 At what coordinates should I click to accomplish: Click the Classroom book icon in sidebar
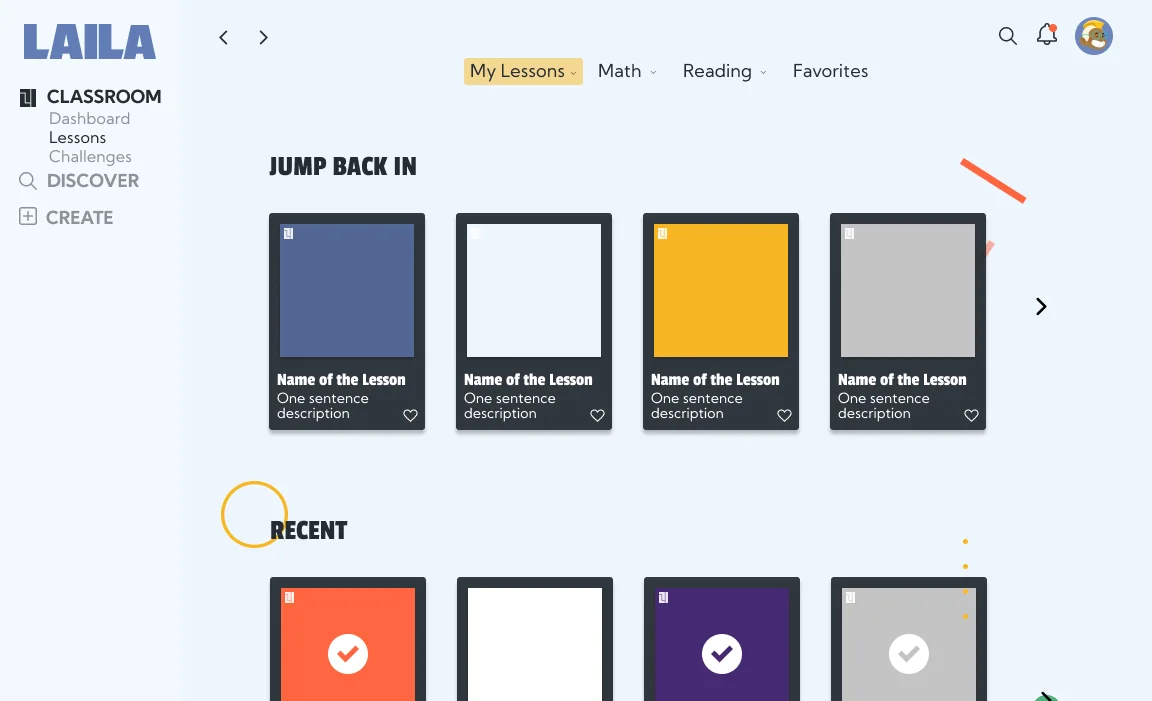click(28, 98)
